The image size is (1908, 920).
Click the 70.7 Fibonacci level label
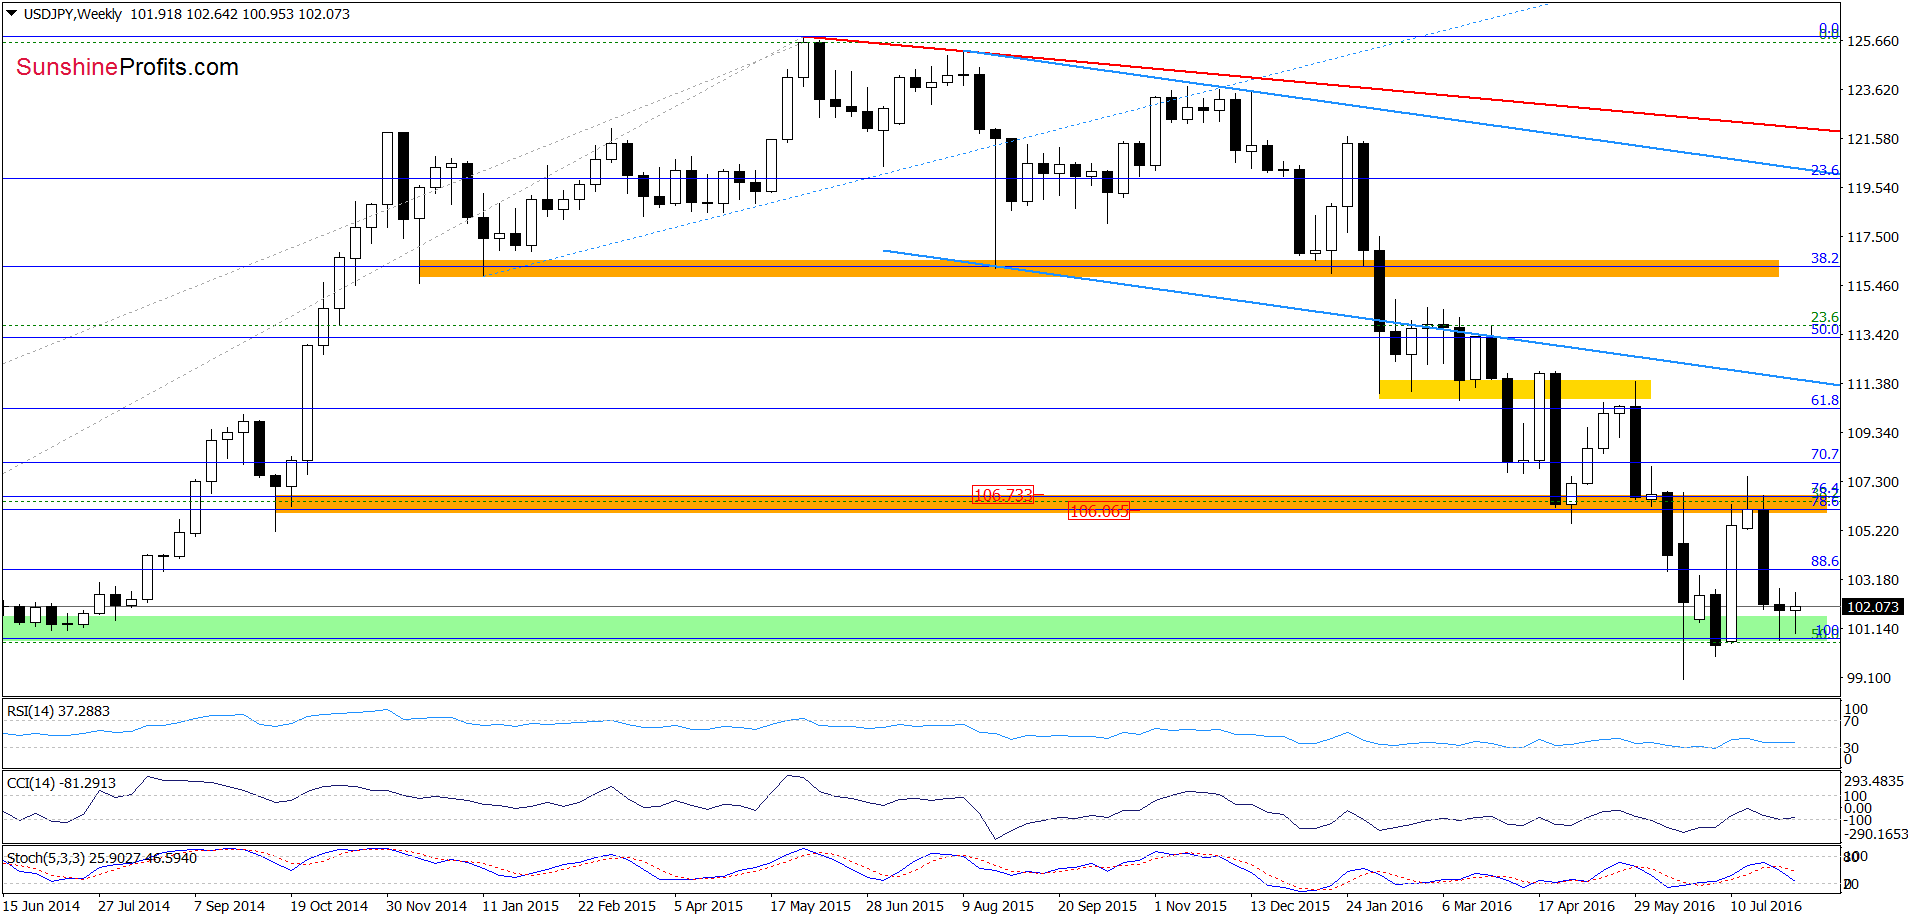1824,454
